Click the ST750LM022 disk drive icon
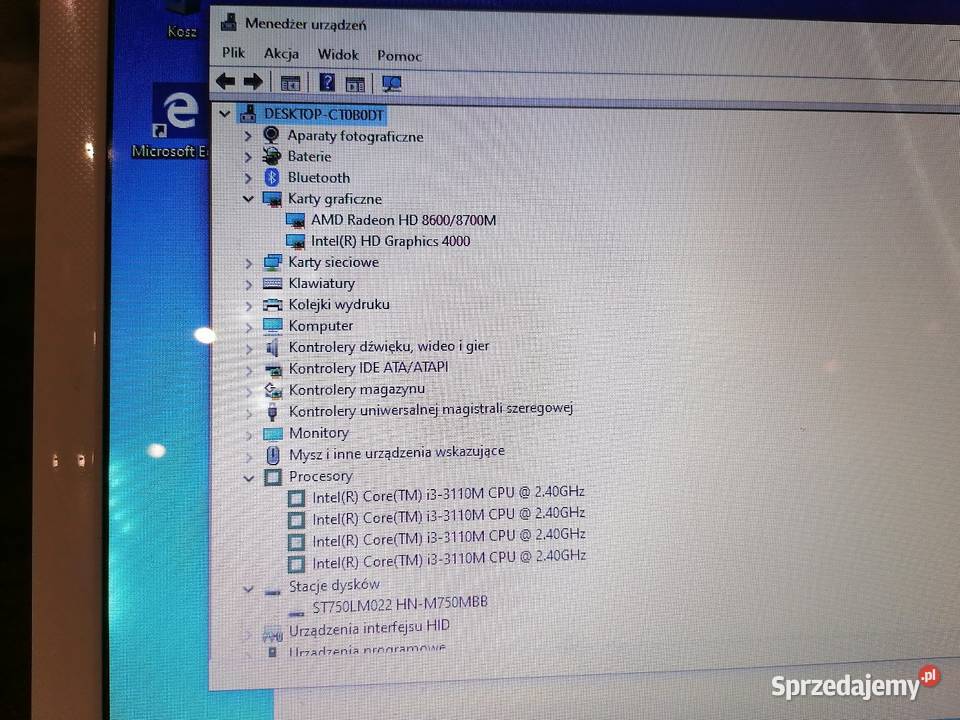 pos(296,612)
